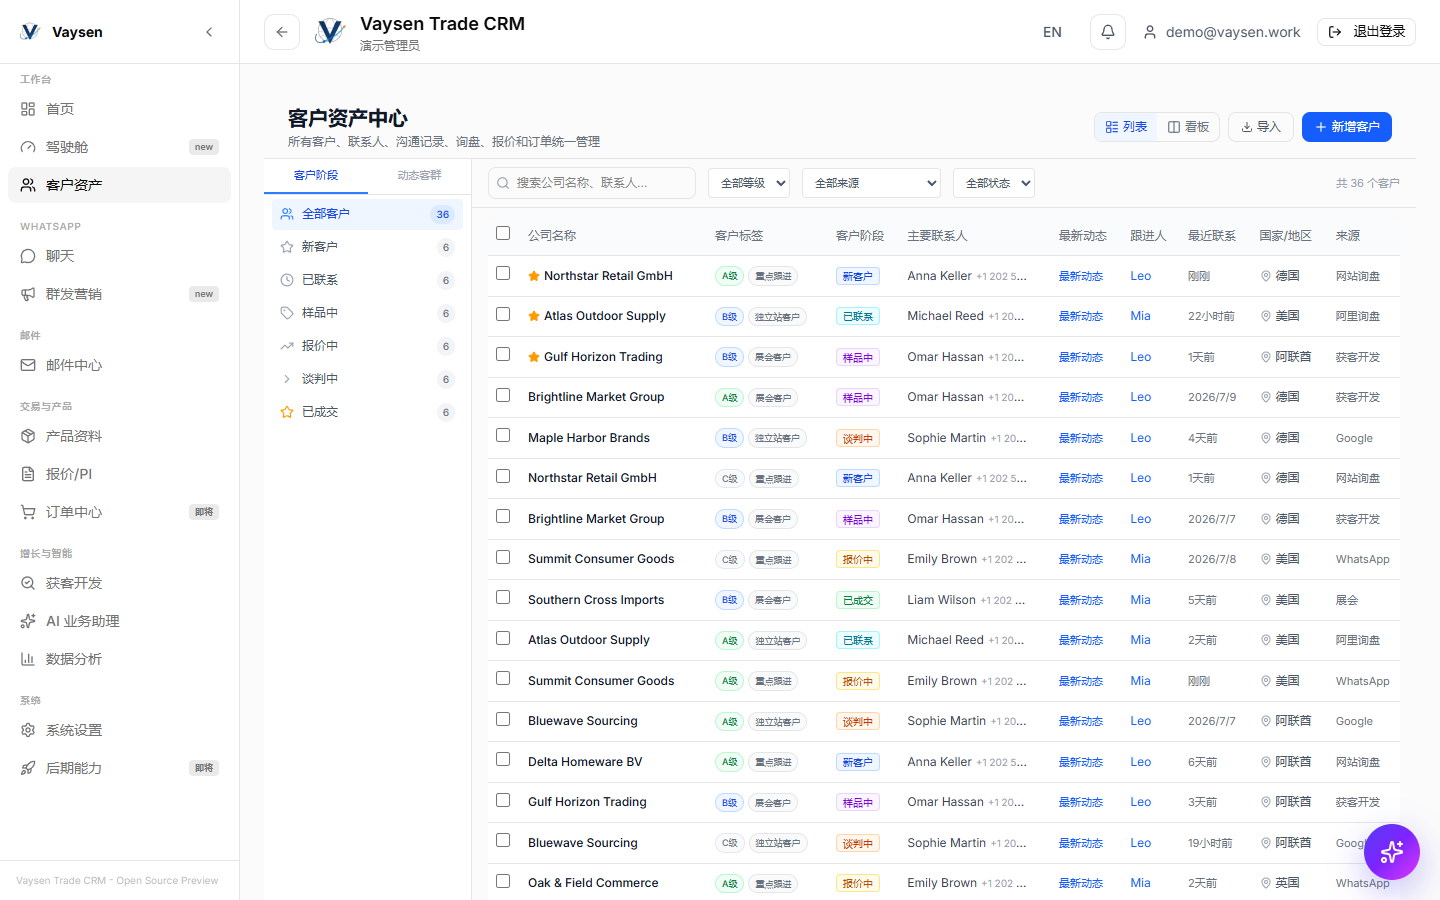Check the box for Oak & Field Commerce
Viewport: 1440px width, 900px height.
(x=503, y=881)
